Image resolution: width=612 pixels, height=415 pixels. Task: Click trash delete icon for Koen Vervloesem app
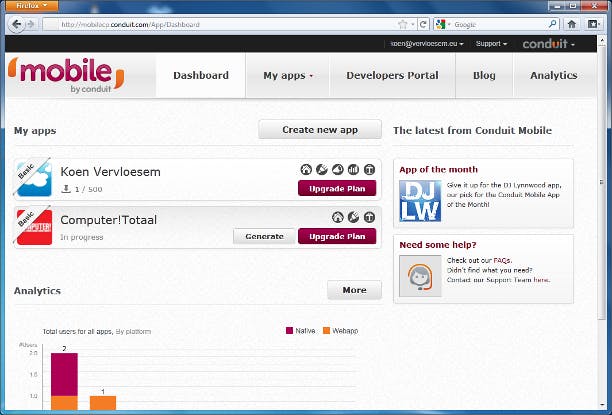369,169
